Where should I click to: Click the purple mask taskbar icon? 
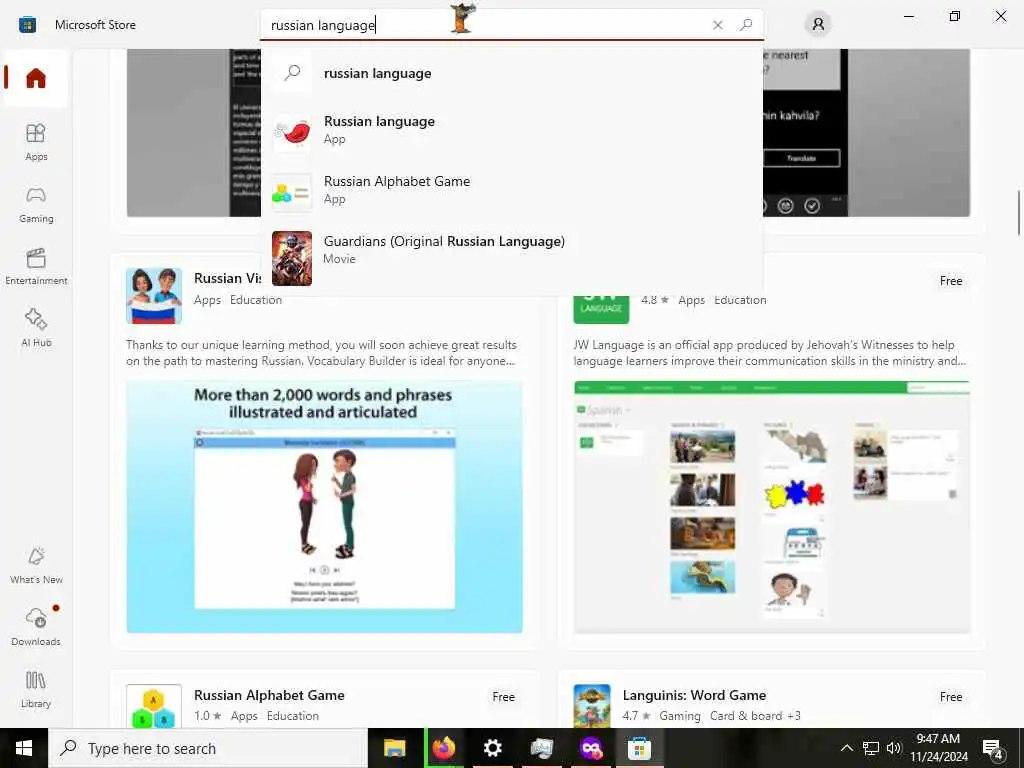coord(590,748)
